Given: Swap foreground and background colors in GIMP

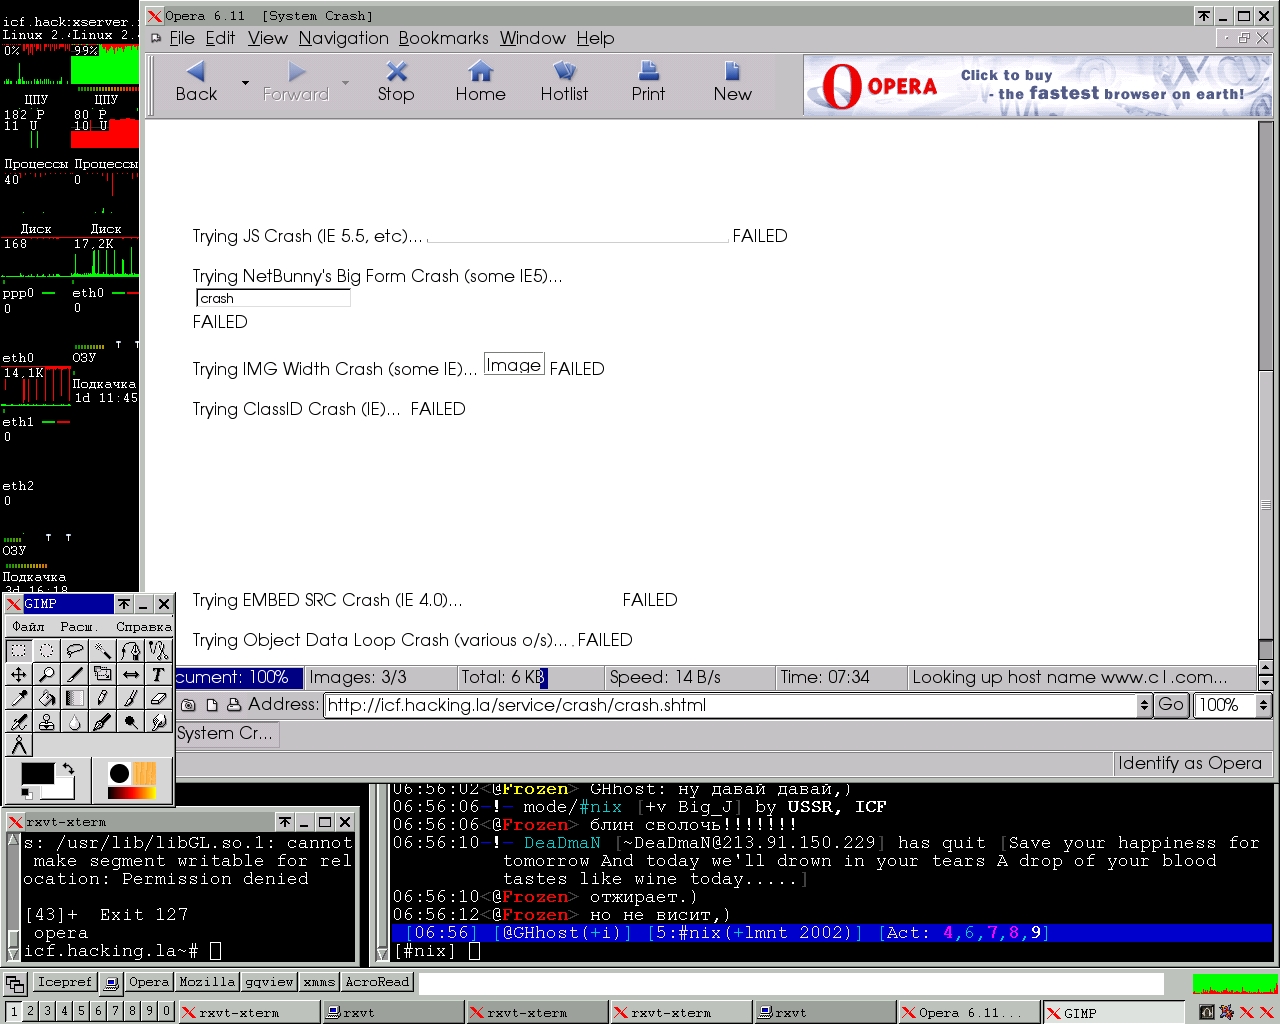Looking at the screenshot, I should pos(68,769).
